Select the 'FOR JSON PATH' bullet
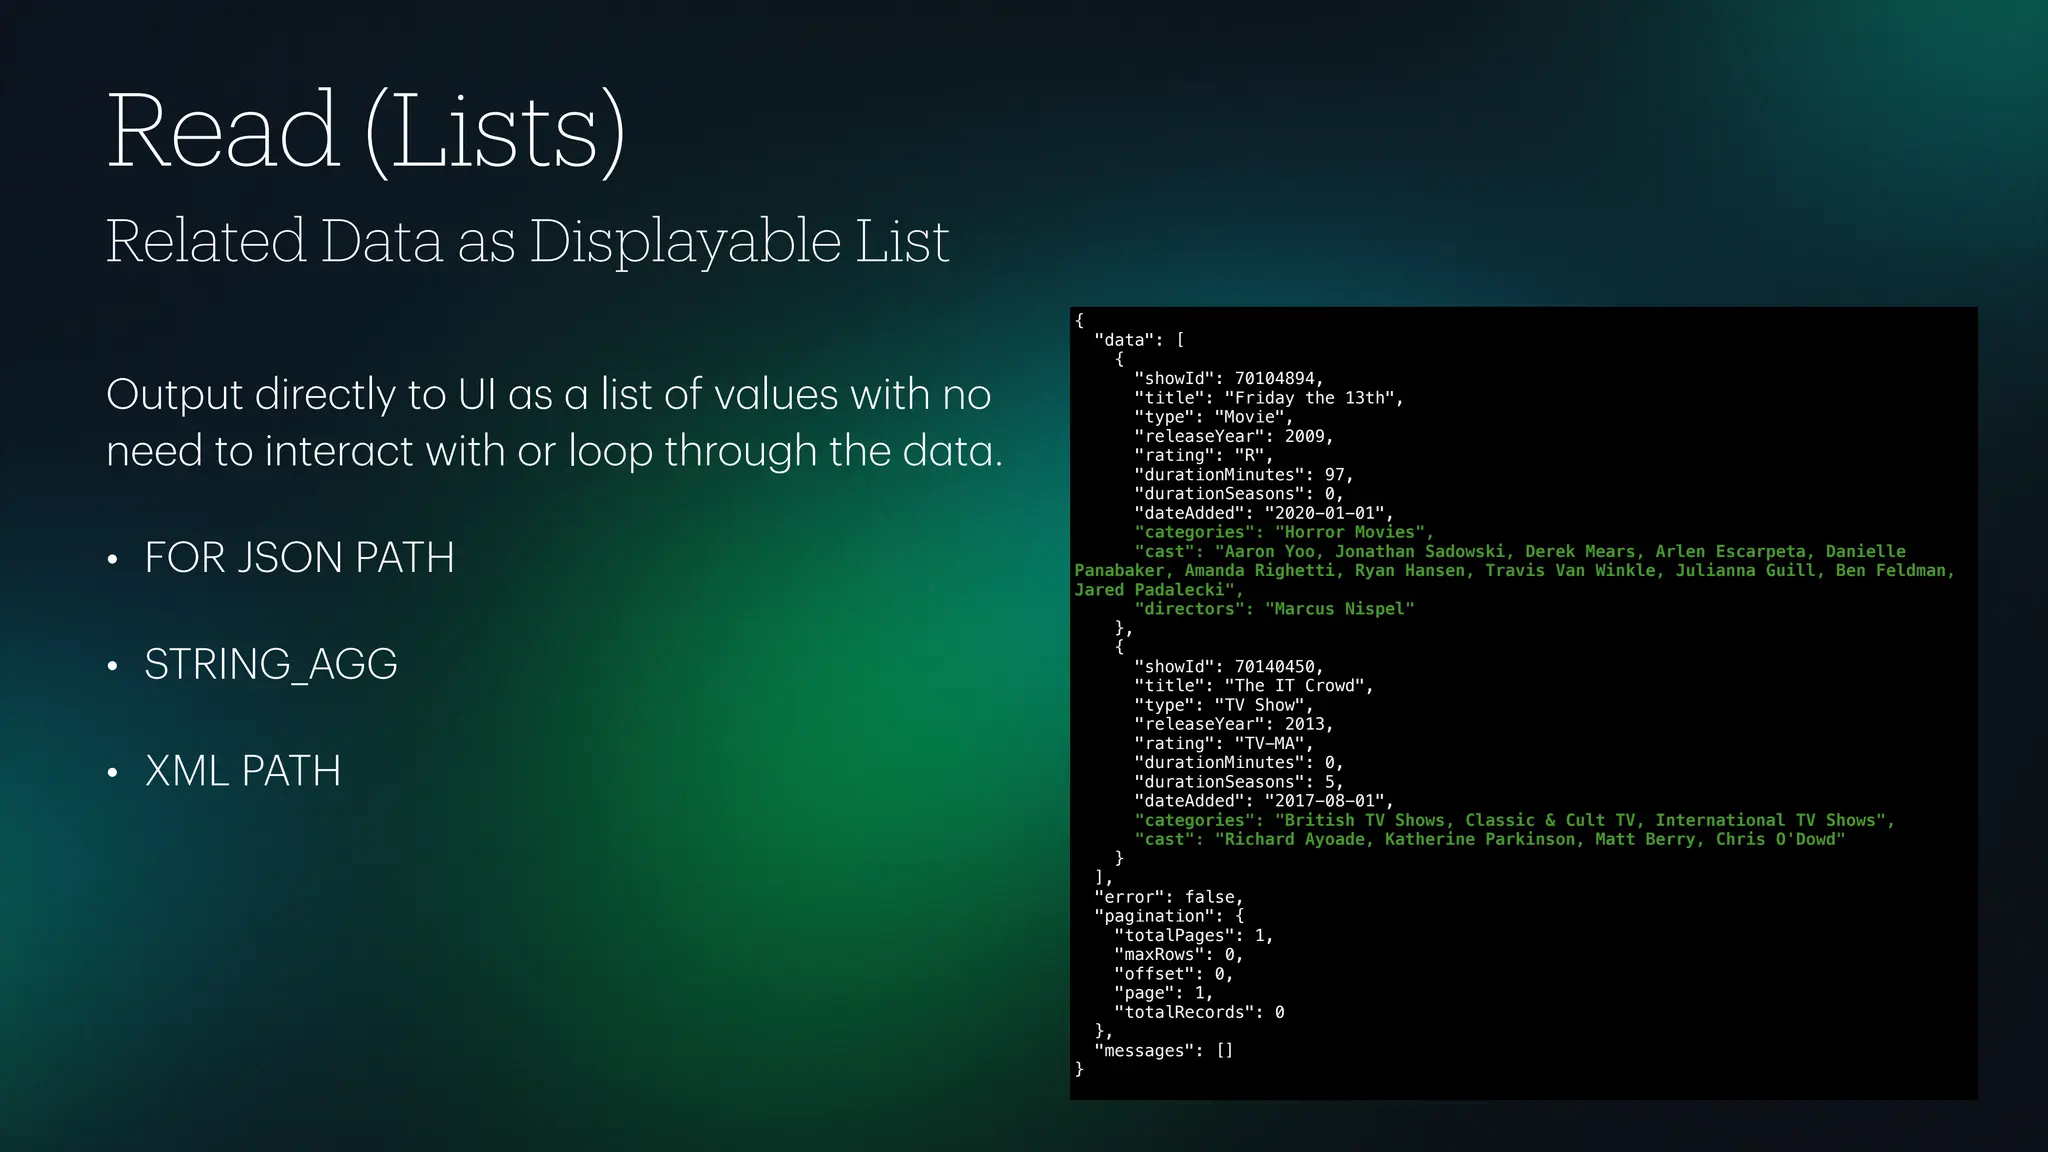 (300, 557)
